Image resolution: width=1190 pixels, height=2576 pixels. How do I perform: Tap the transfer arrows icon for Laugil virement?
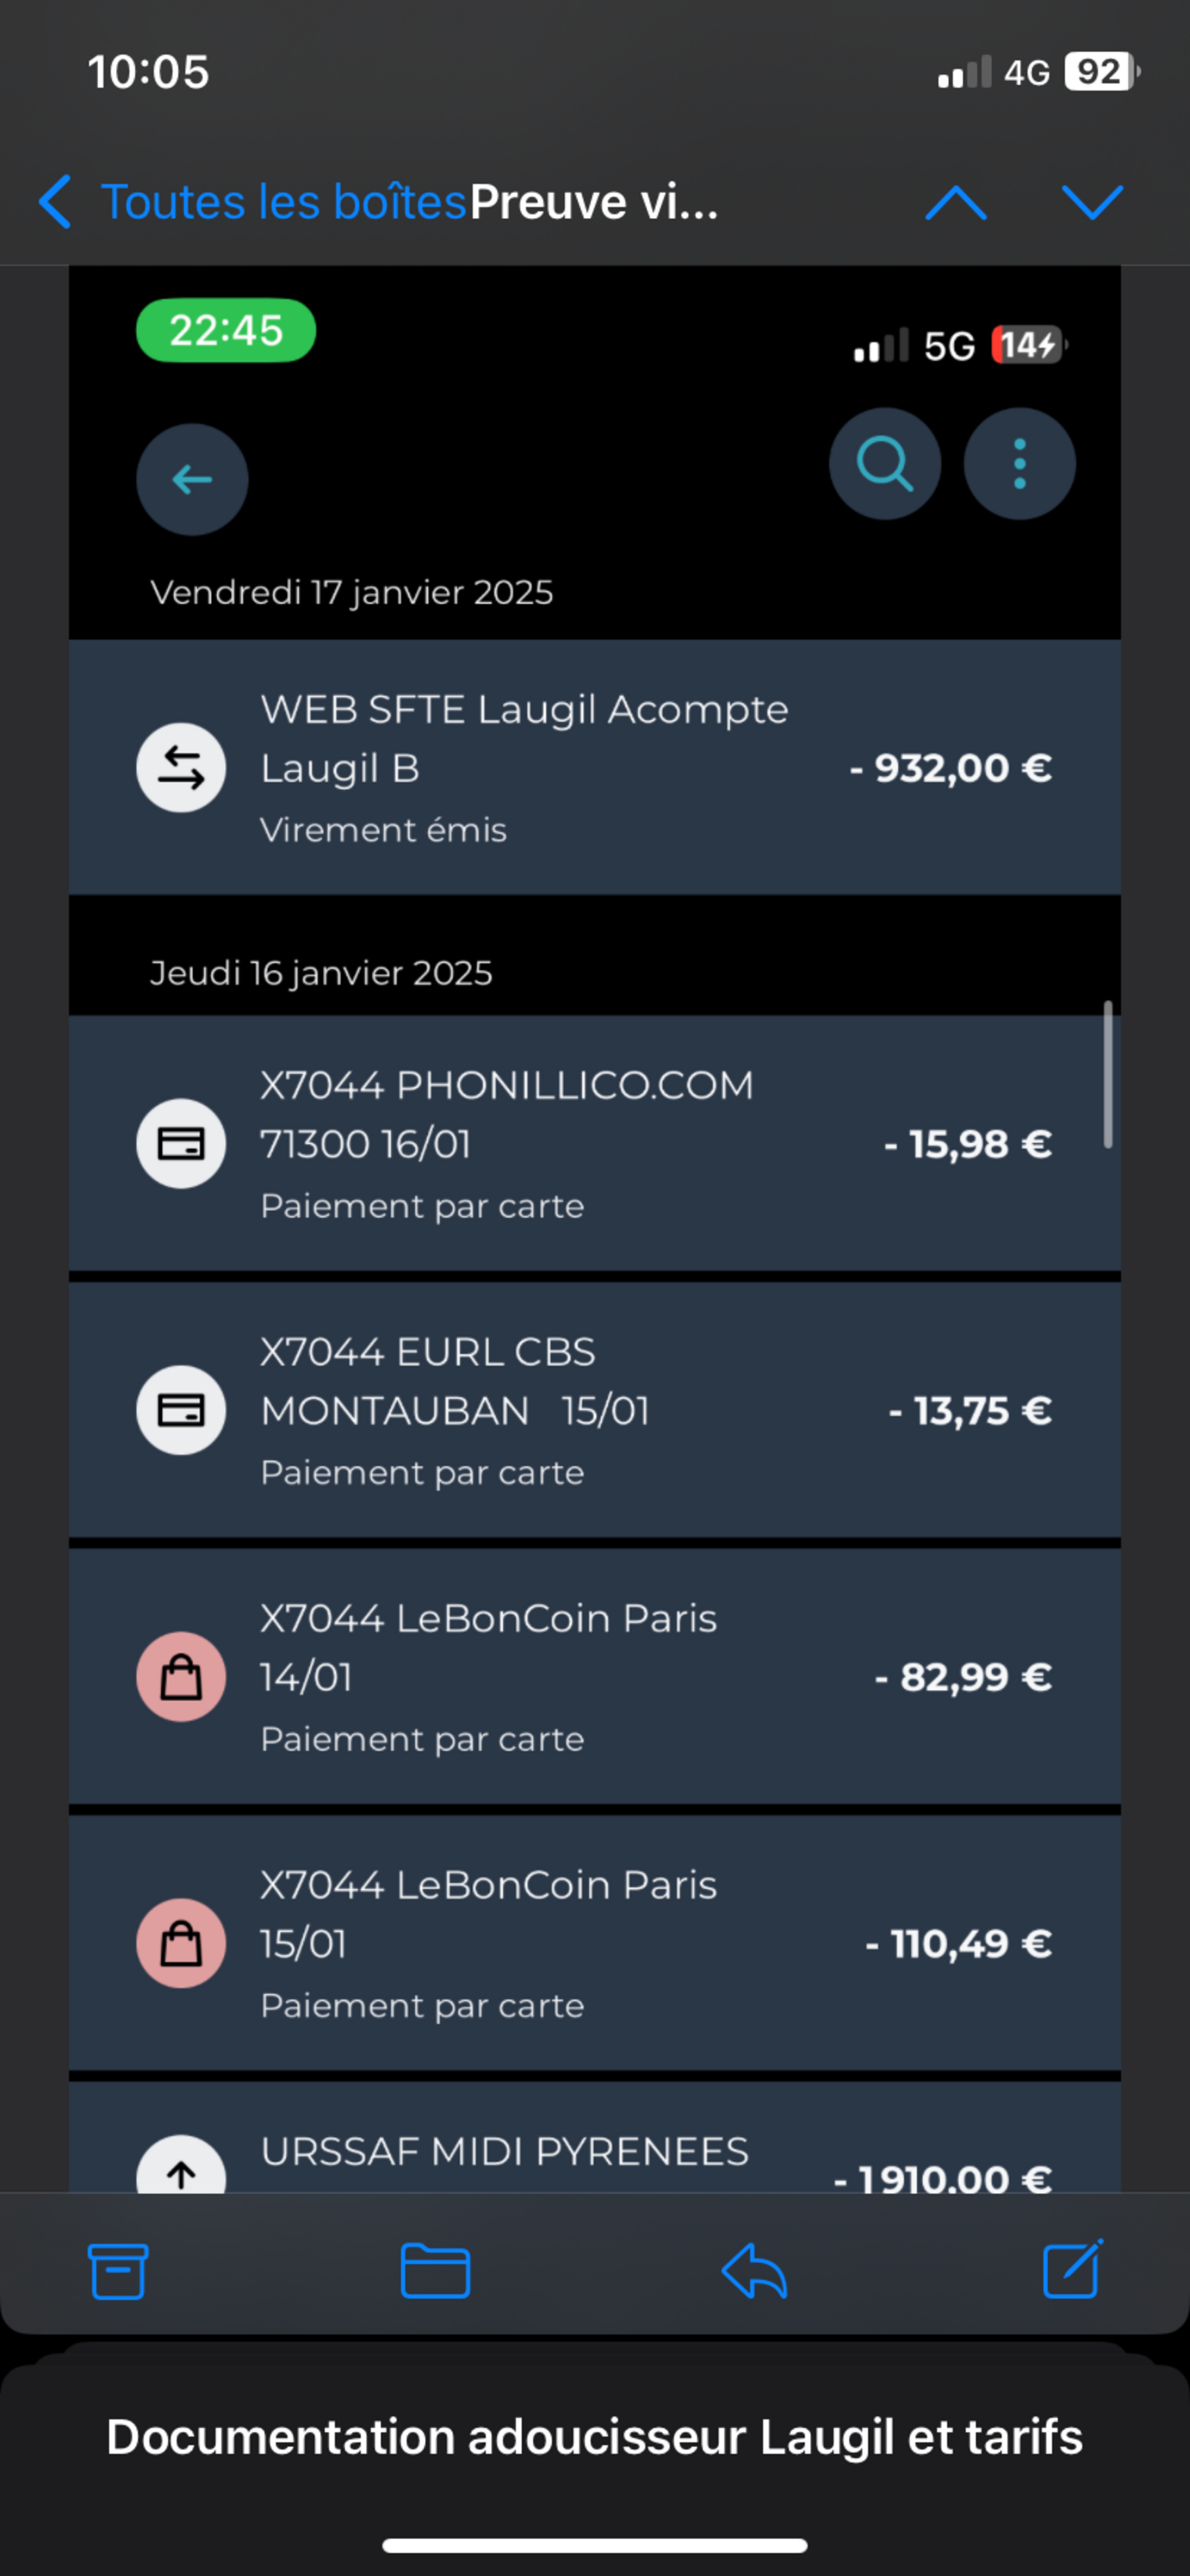coord(181,768)
